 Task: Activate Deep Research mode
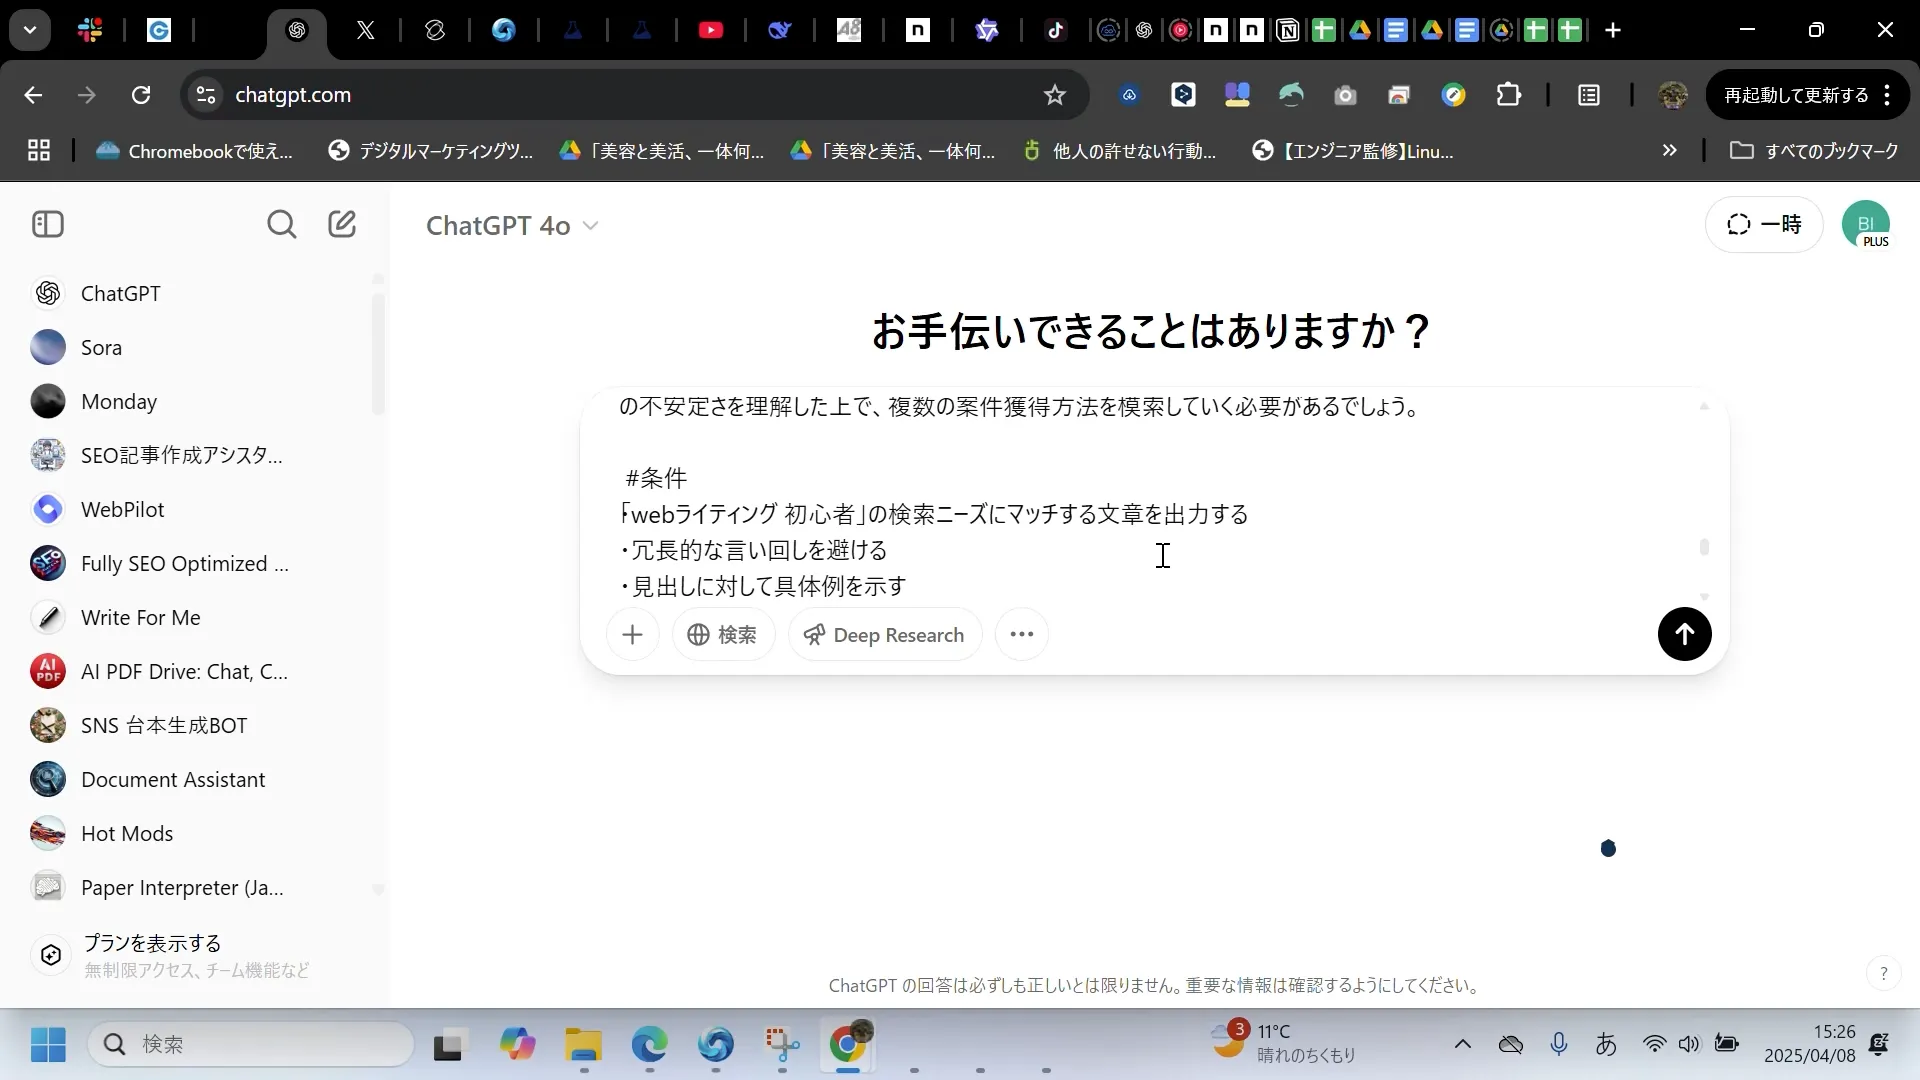point(884,634)
